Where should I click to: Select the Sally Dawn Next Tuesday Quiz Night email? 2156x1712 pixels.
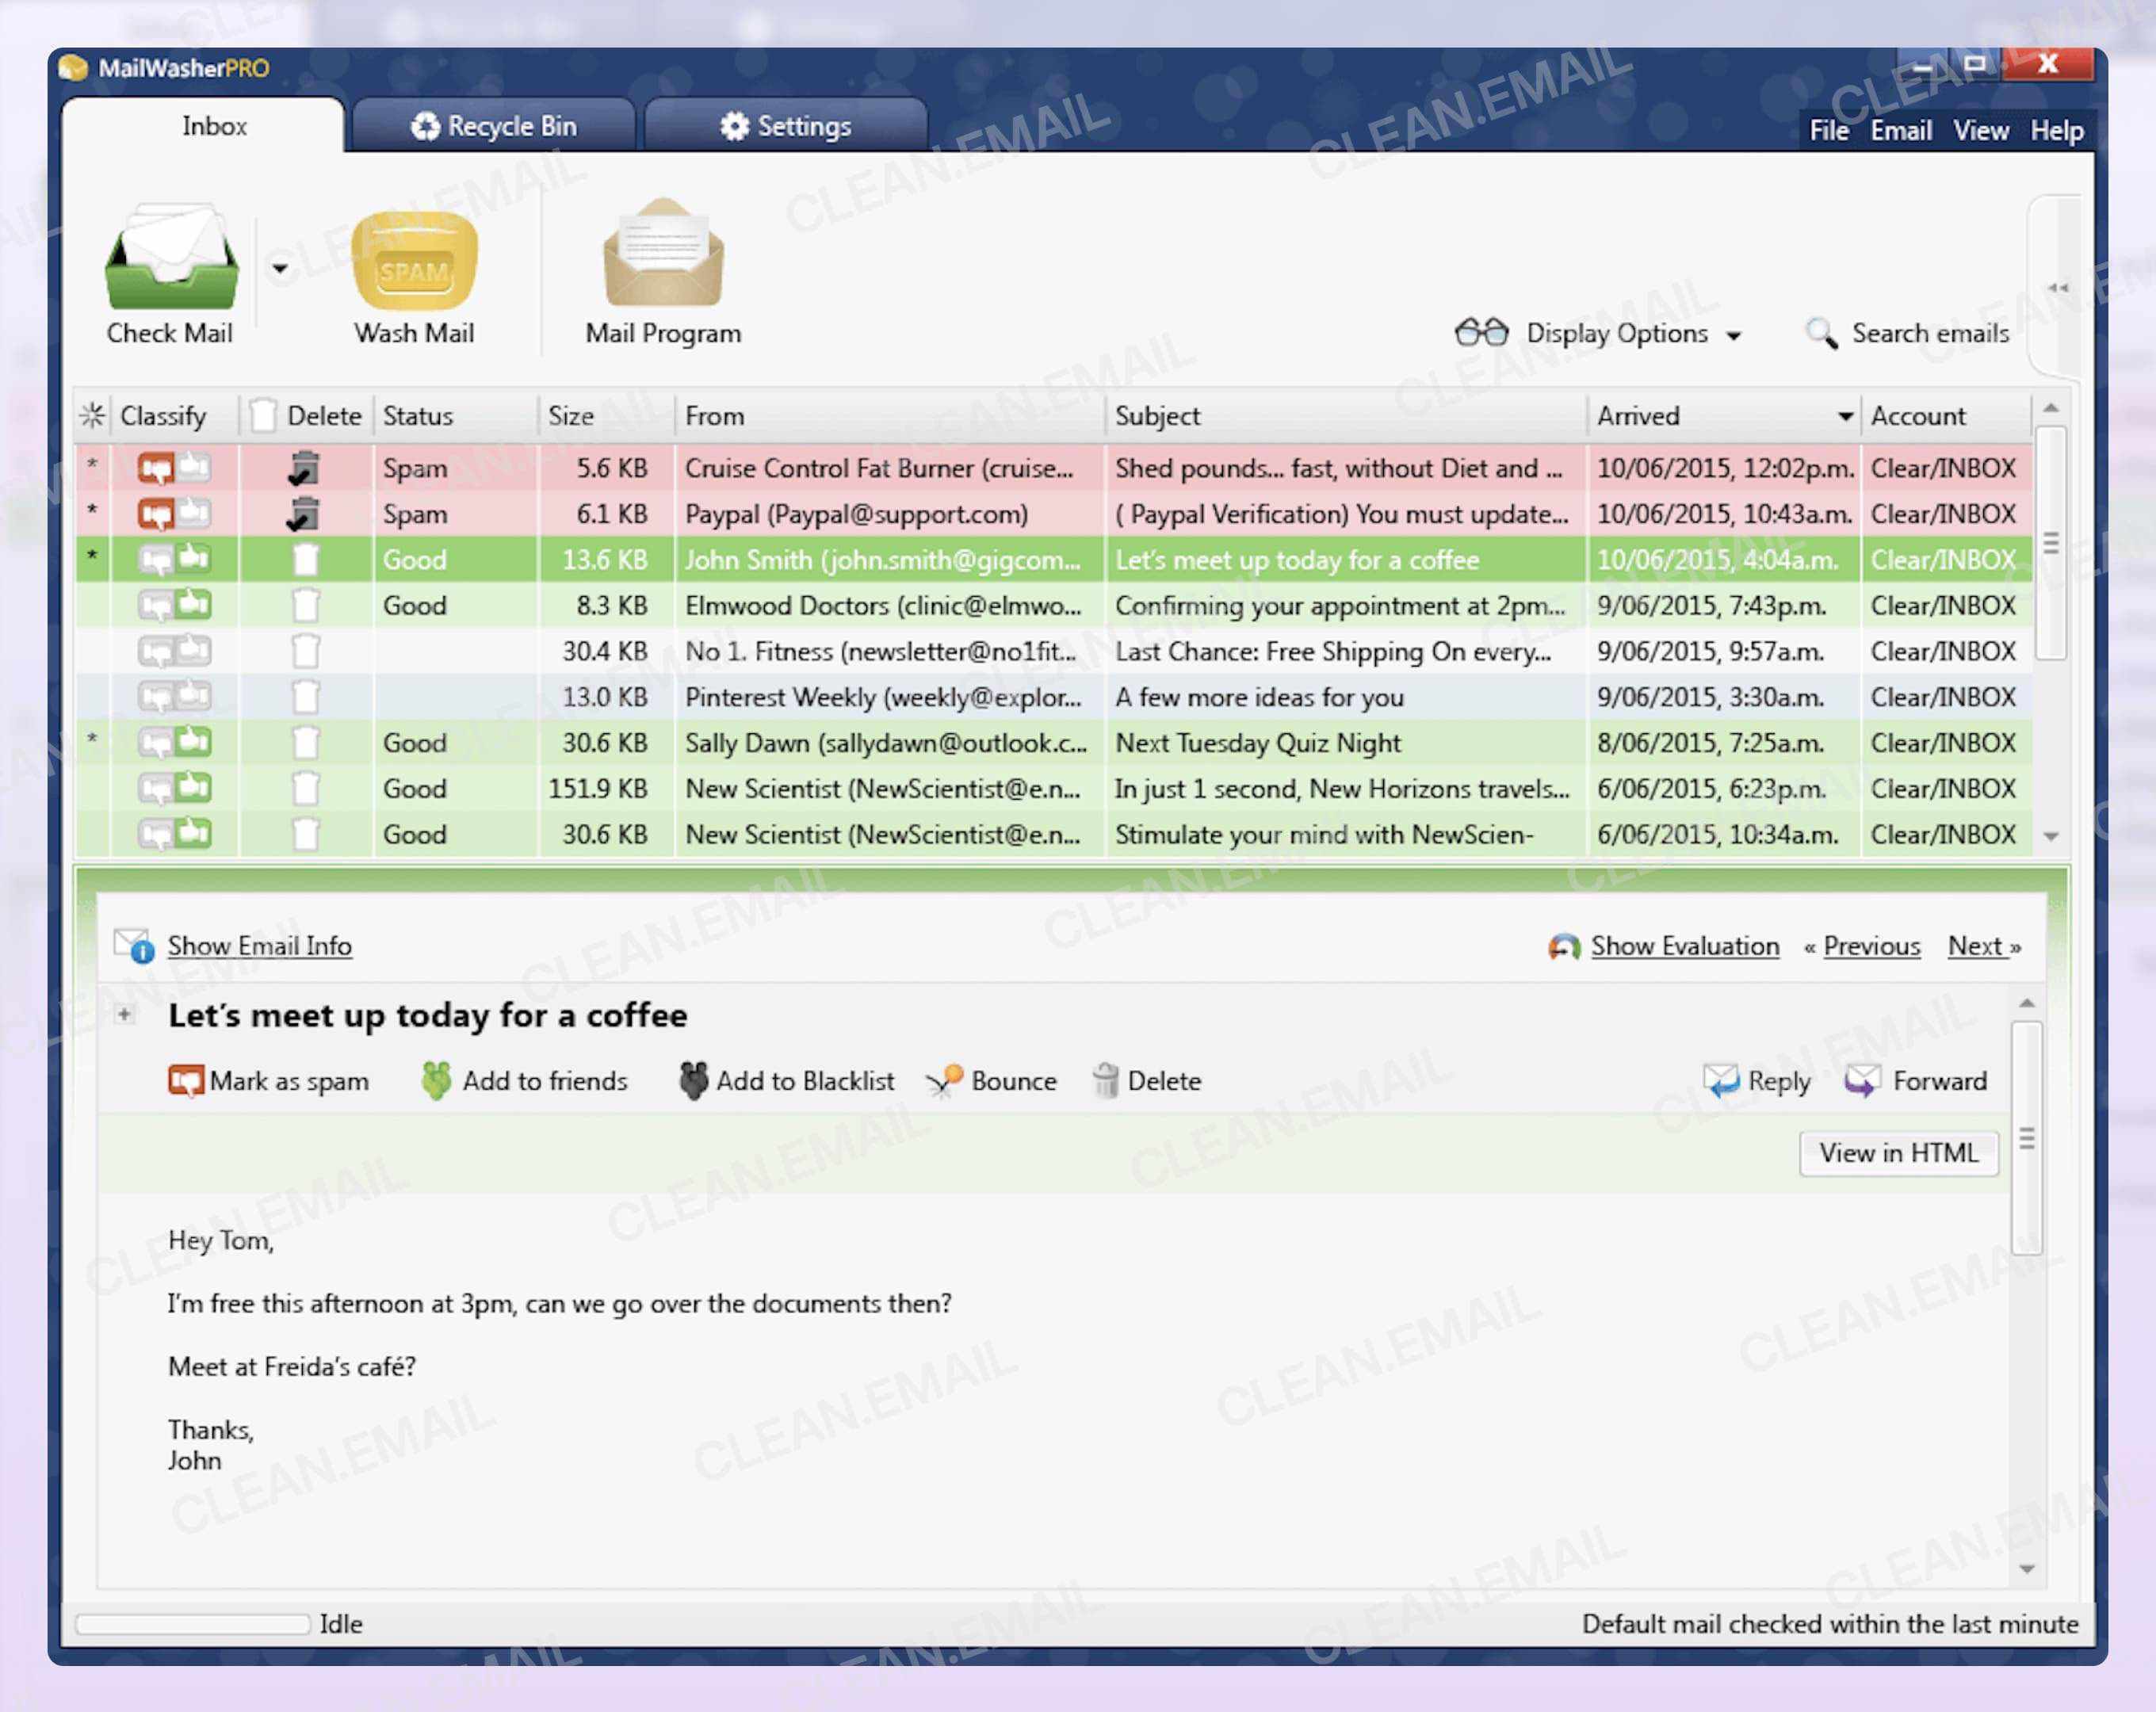tap(1054, 743)
